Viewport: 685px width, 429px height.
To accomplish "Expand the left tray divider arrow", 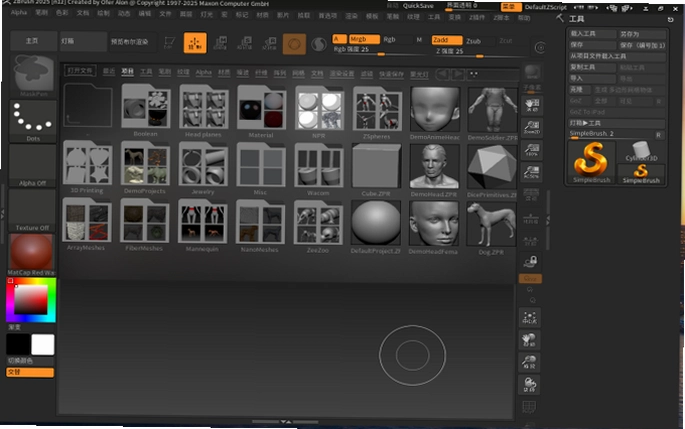I will click(2, 214).
